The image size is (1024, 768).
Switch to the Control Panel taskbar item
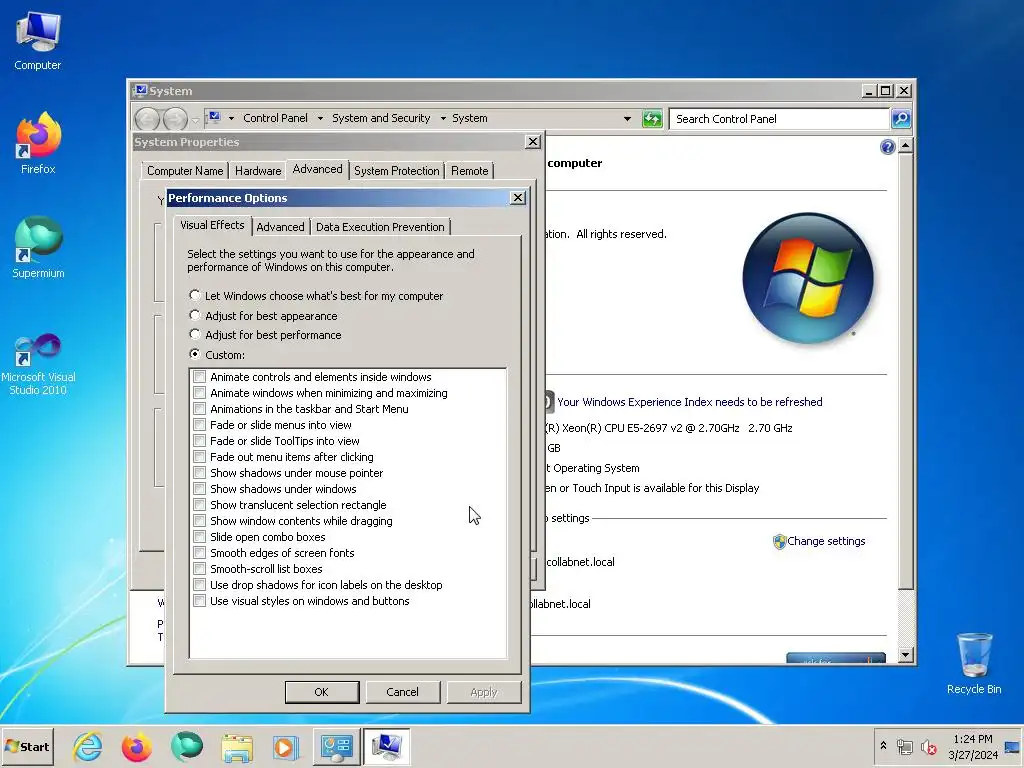[x=336, y=746]
